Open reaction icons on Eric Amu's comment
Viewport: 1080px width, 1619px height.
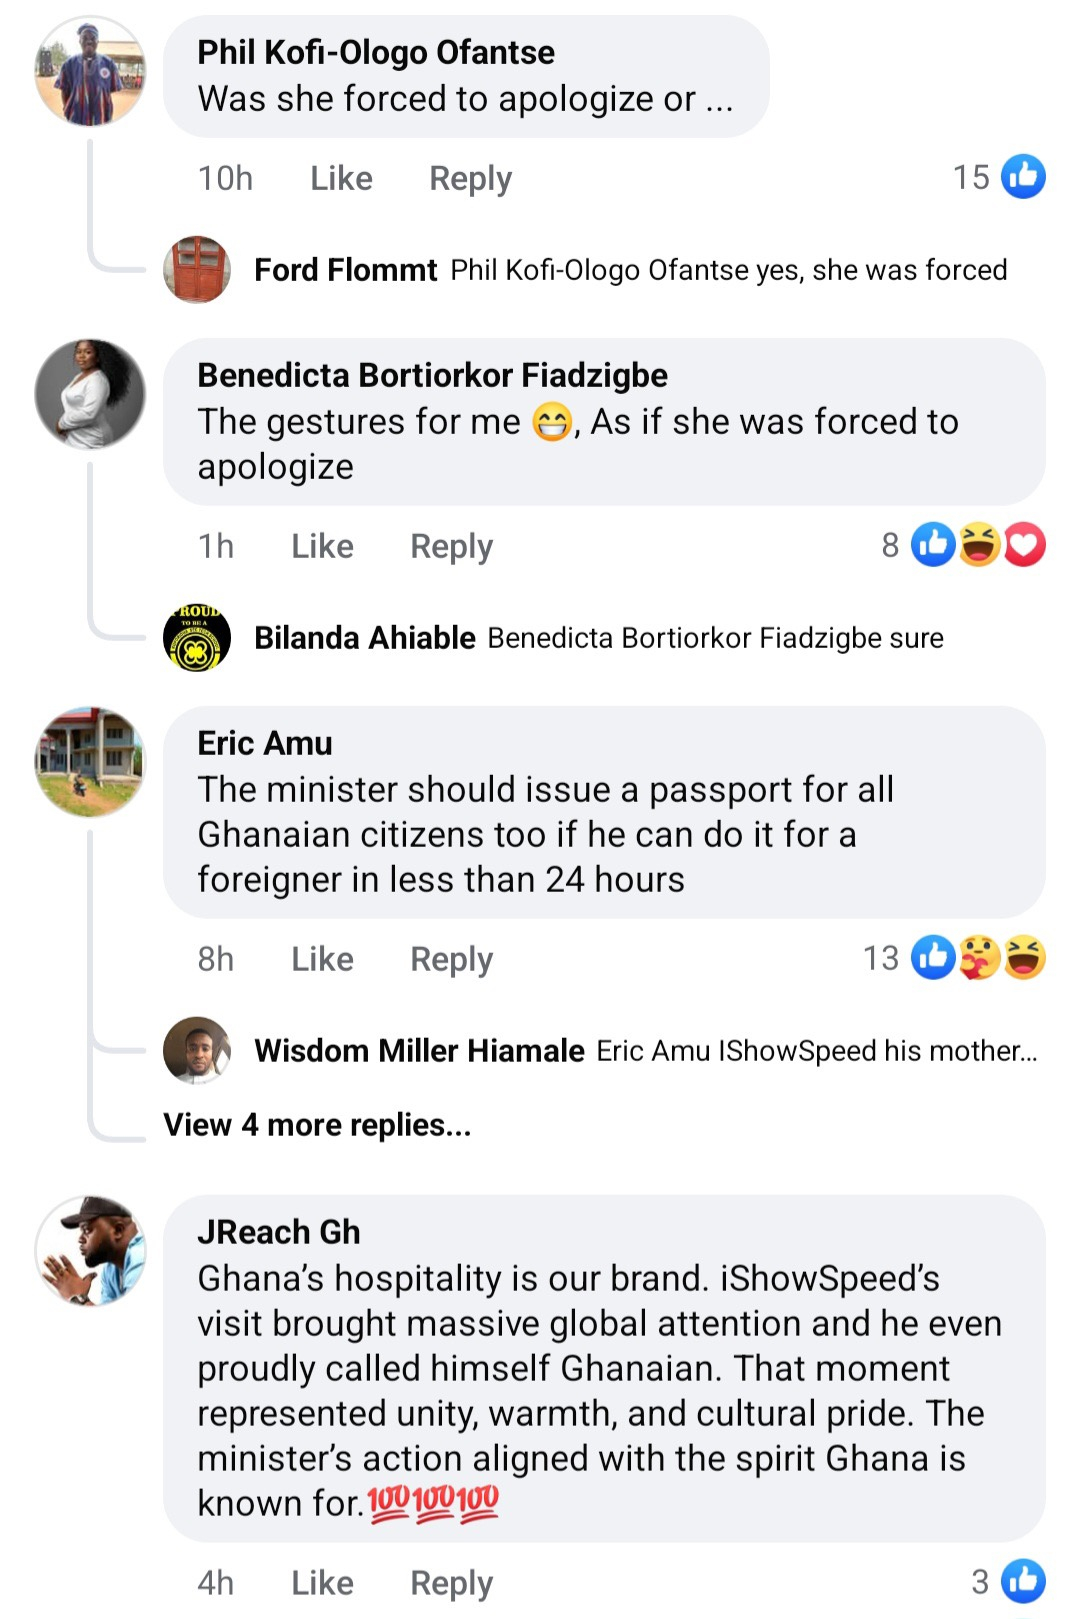(x=977, y=958)
